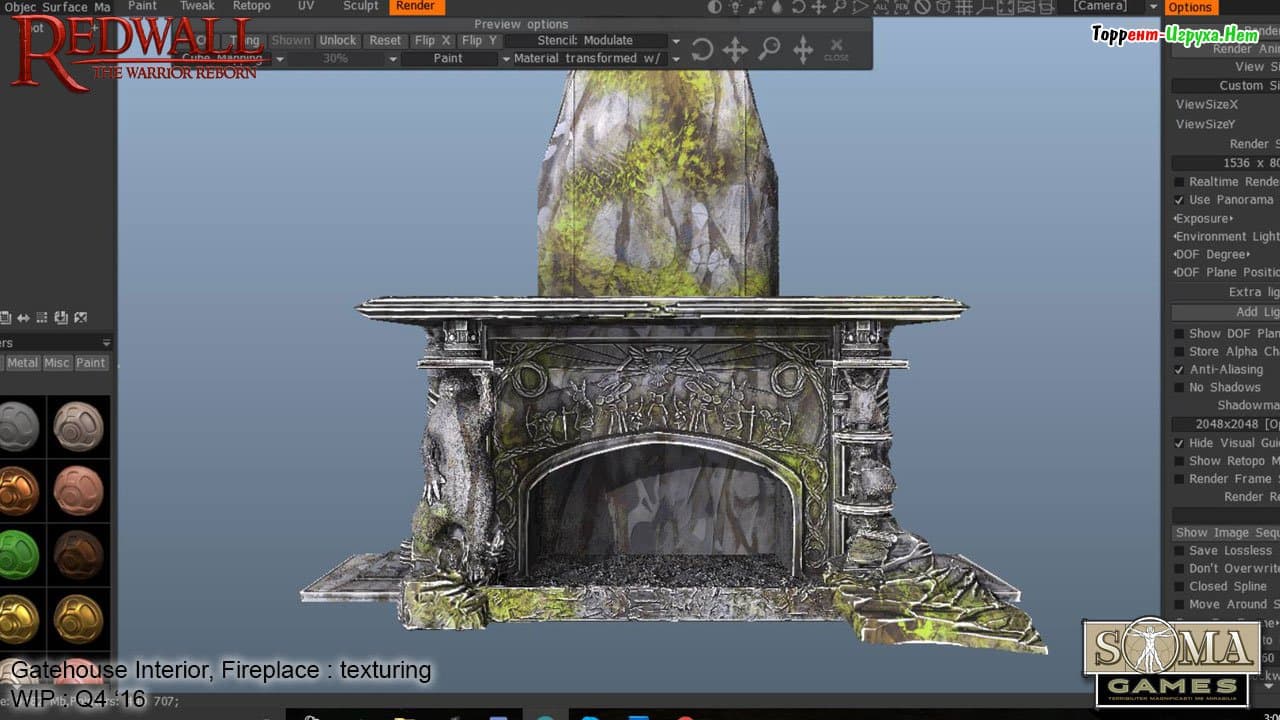
Task: Toggle the Anti-Aliasing checkbox
Action: pyautogui.click(x=1180, y=370)
